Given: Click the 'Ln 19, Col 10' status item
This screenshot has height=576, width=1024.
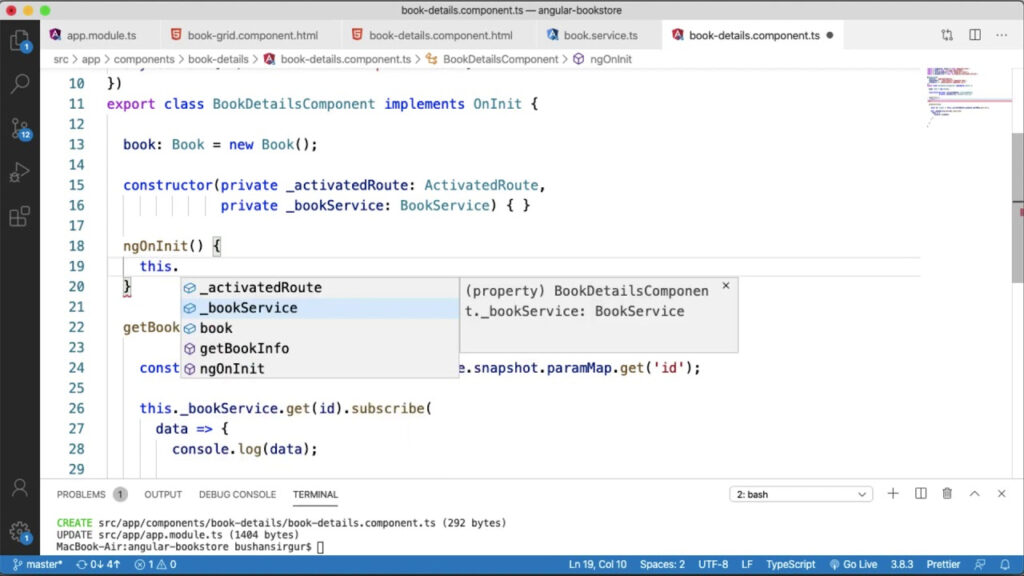Looking at the screenshot, I should [x=597, y=564].
